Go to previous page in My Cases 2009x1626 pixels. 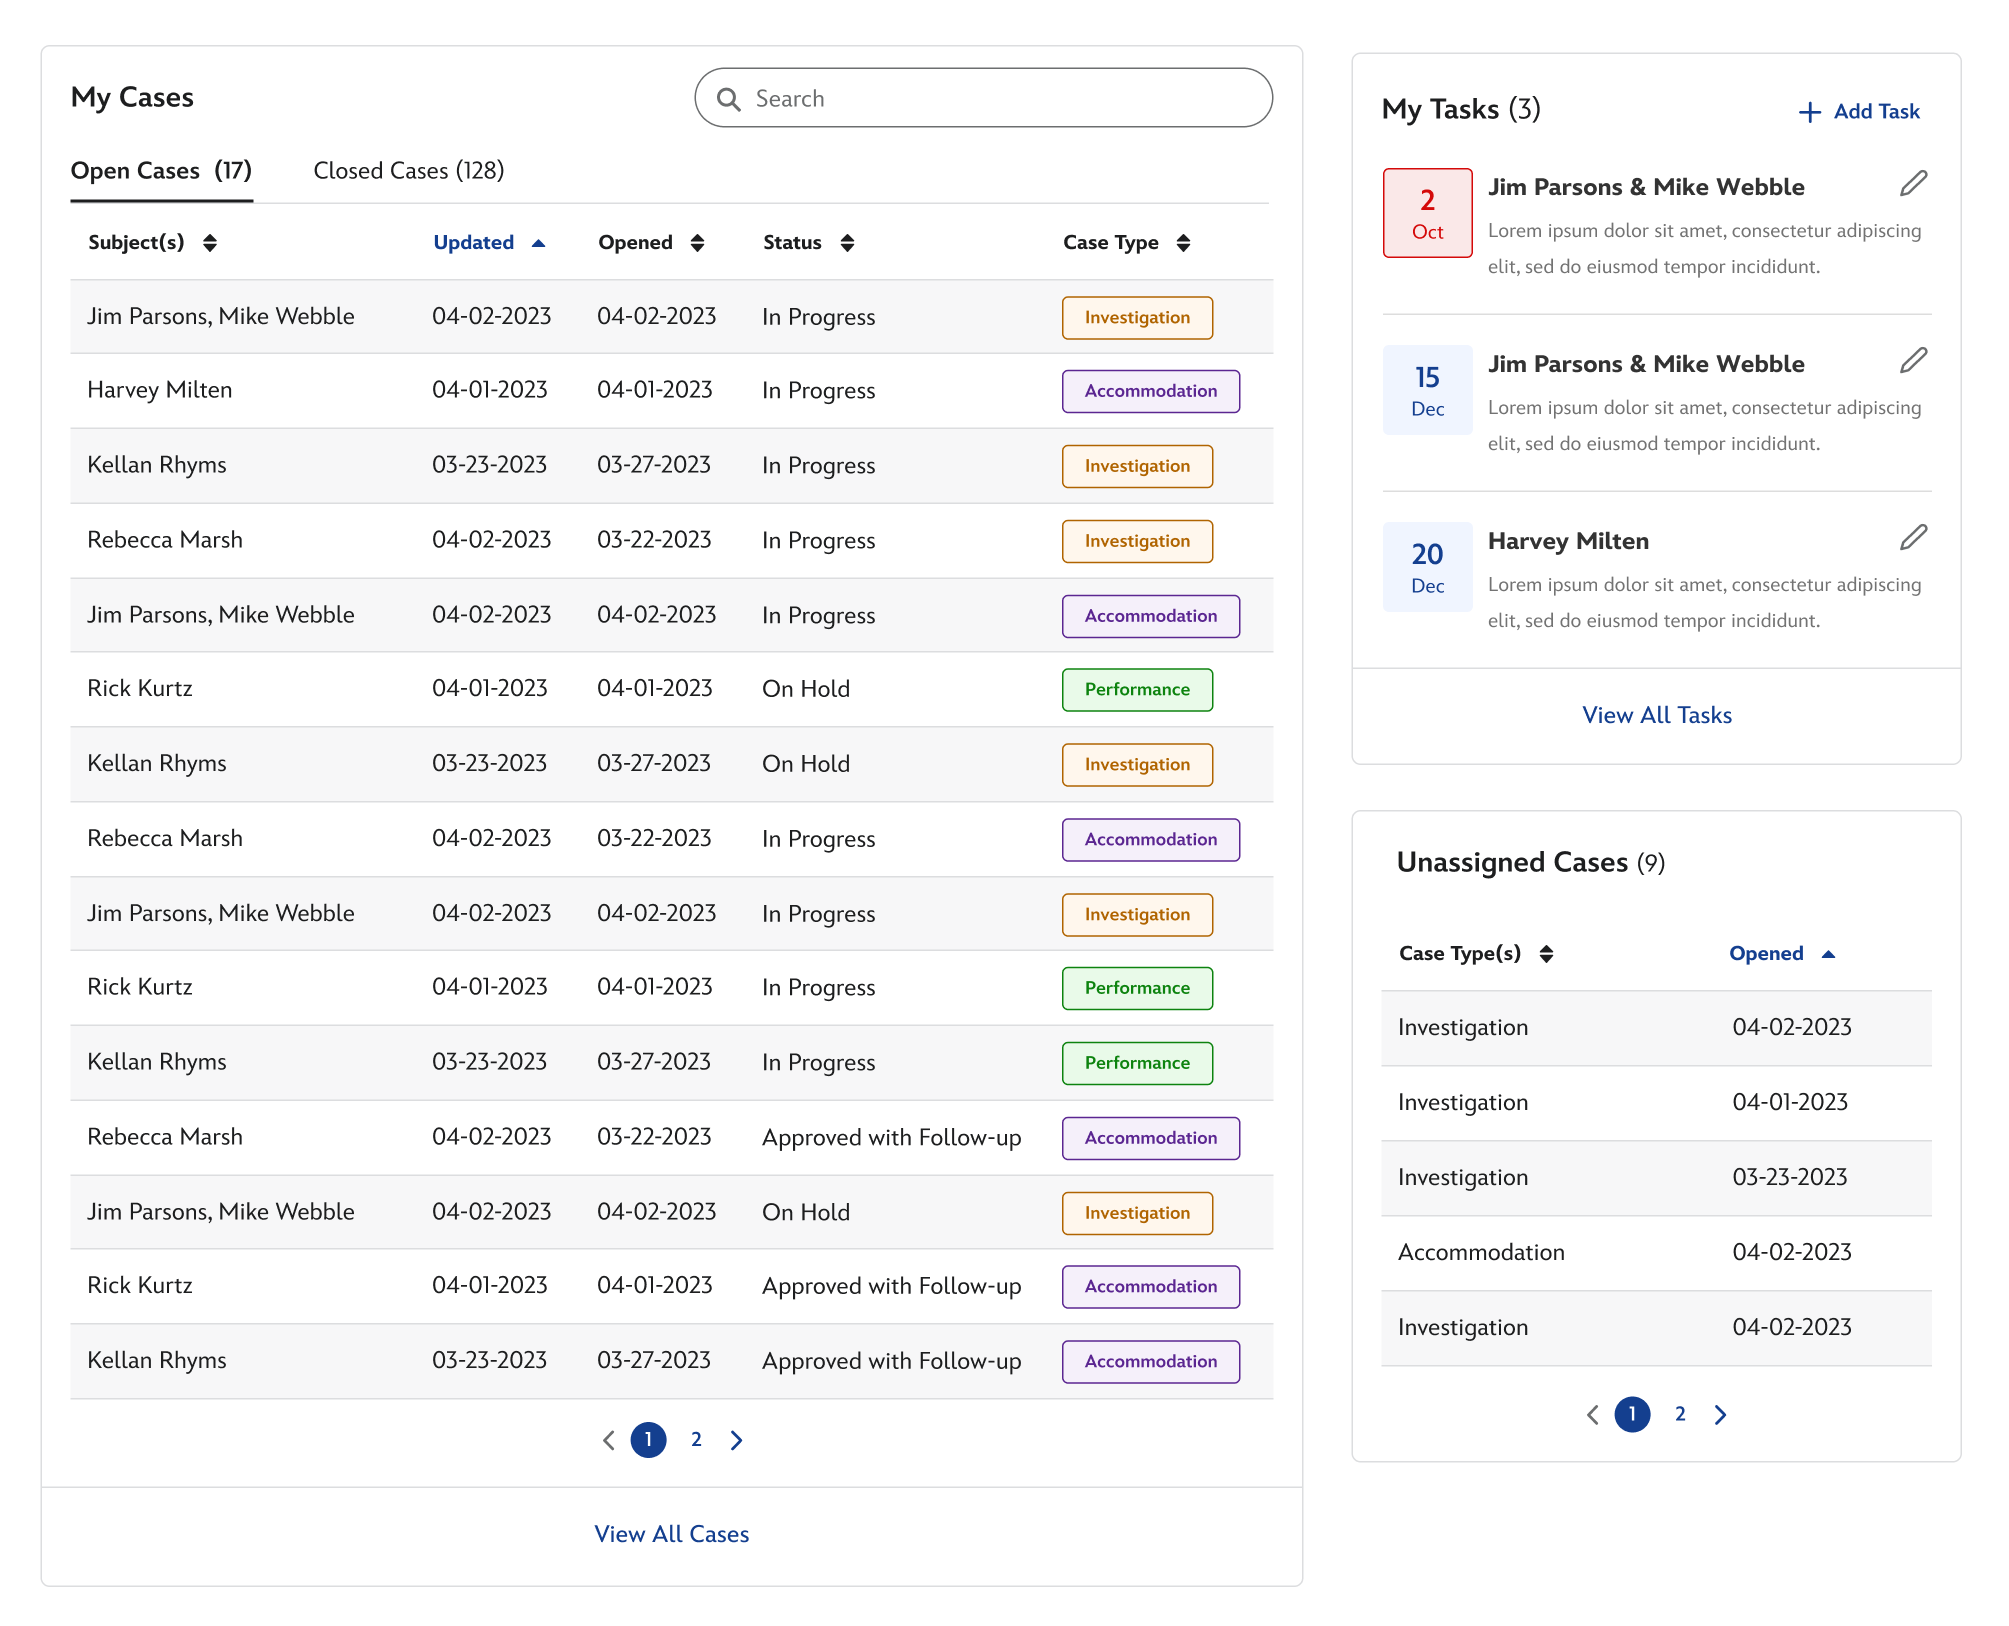click(x=608, y=1440)
